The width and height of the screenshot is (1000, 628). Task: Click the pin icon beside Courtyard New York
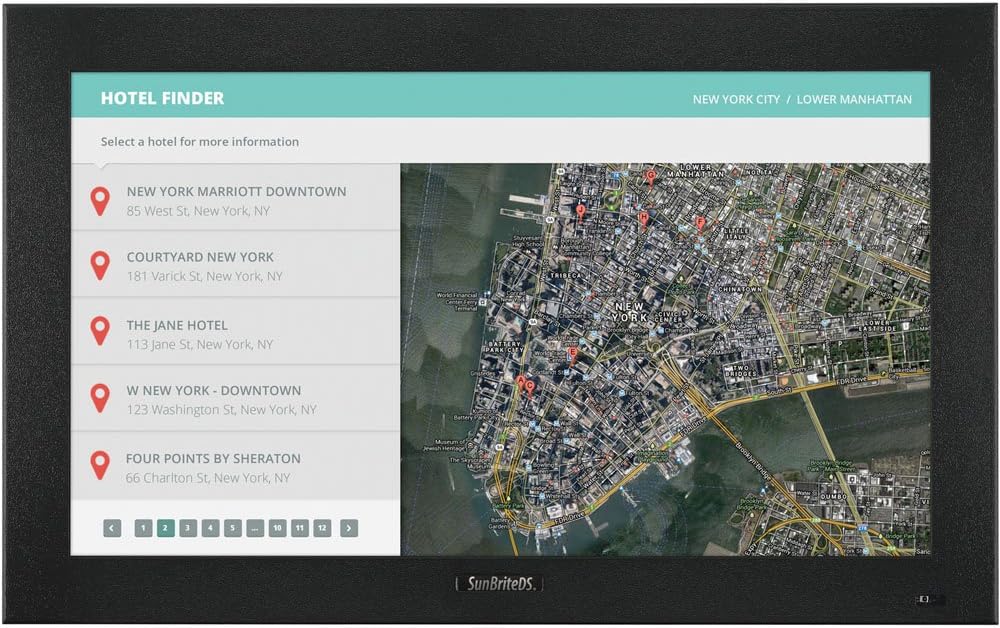pyautogui.click(x=99, y=266)
